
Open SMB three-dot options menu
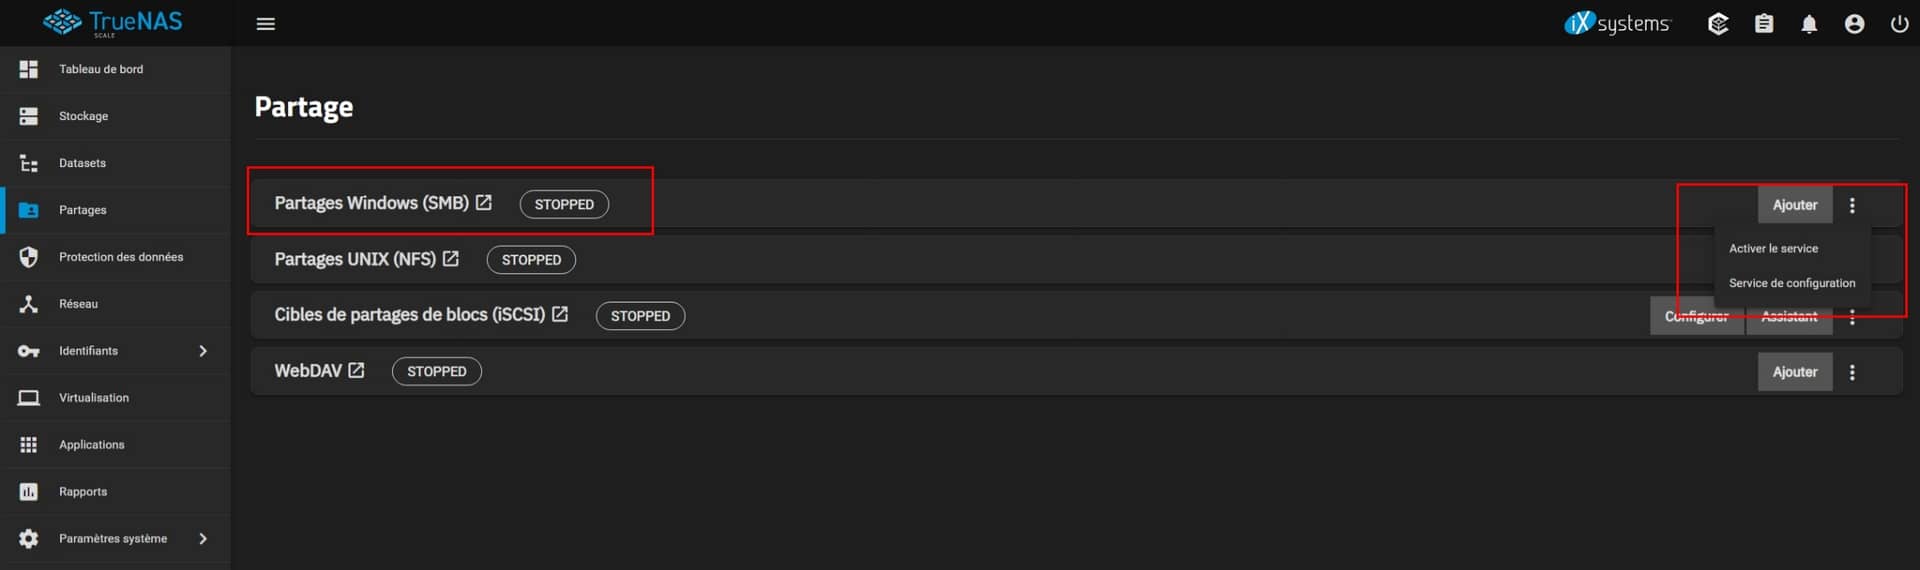pyautogui.click(x=1852, y=205)
